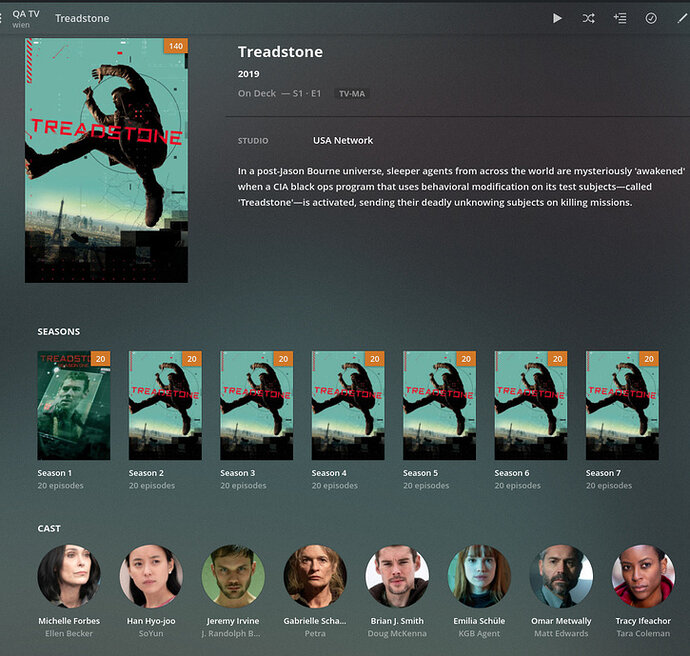Shuffle Treadstone episodes
Screen dimensions: 690x656
point(588,18)
